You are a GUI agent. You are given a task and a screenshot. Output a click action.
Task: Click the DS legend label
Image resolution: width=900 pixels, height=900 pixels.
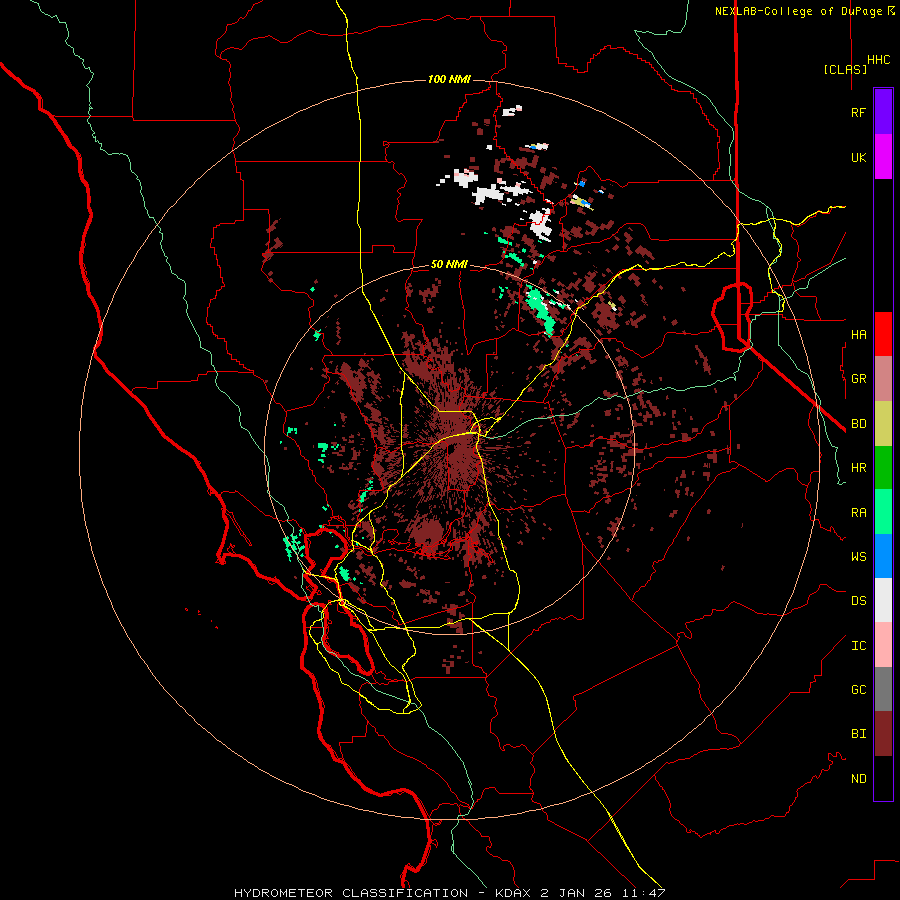coord(858,600)
